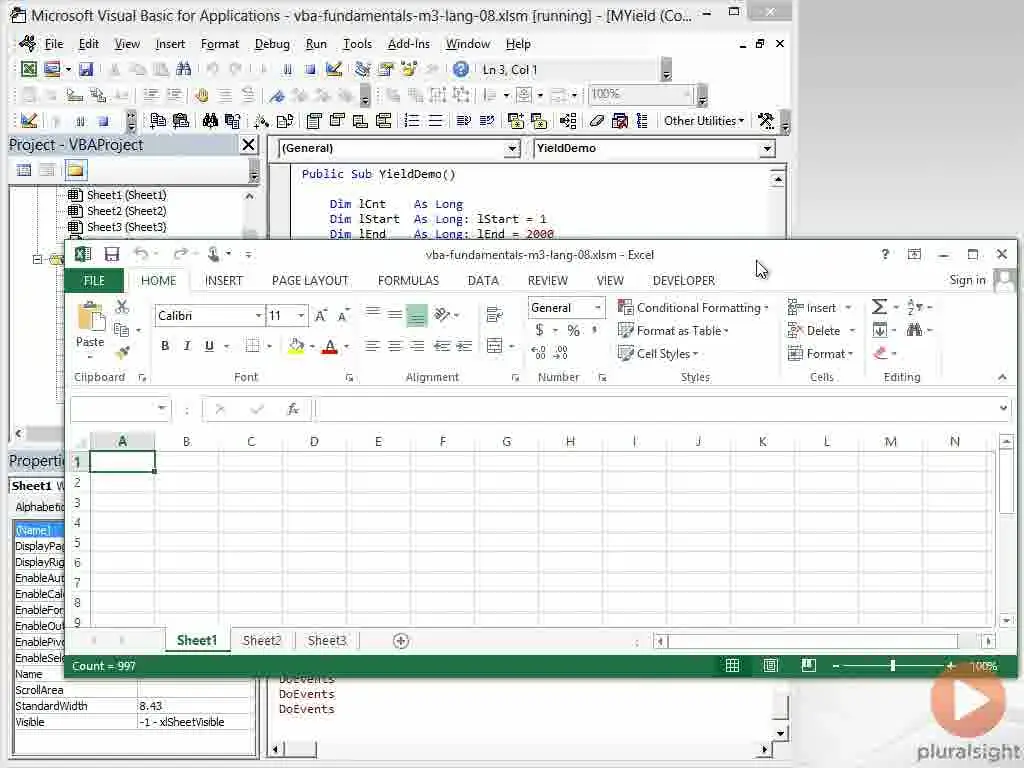The image size is (1024, 768).
Task: Select Sheet3 (Sheet3) in Project tree
Action: point(118,227)
